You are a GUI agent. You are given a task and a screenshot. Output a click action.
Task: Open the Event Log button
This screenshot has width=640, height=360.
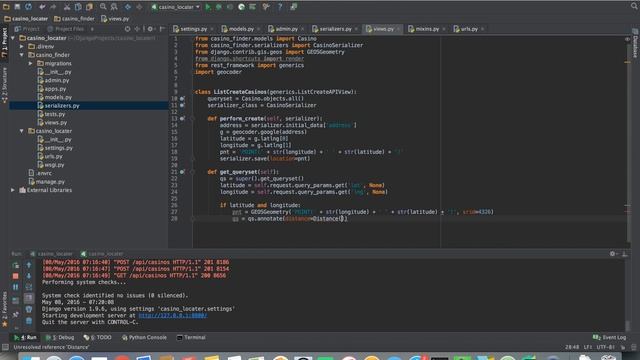(609, 338)
